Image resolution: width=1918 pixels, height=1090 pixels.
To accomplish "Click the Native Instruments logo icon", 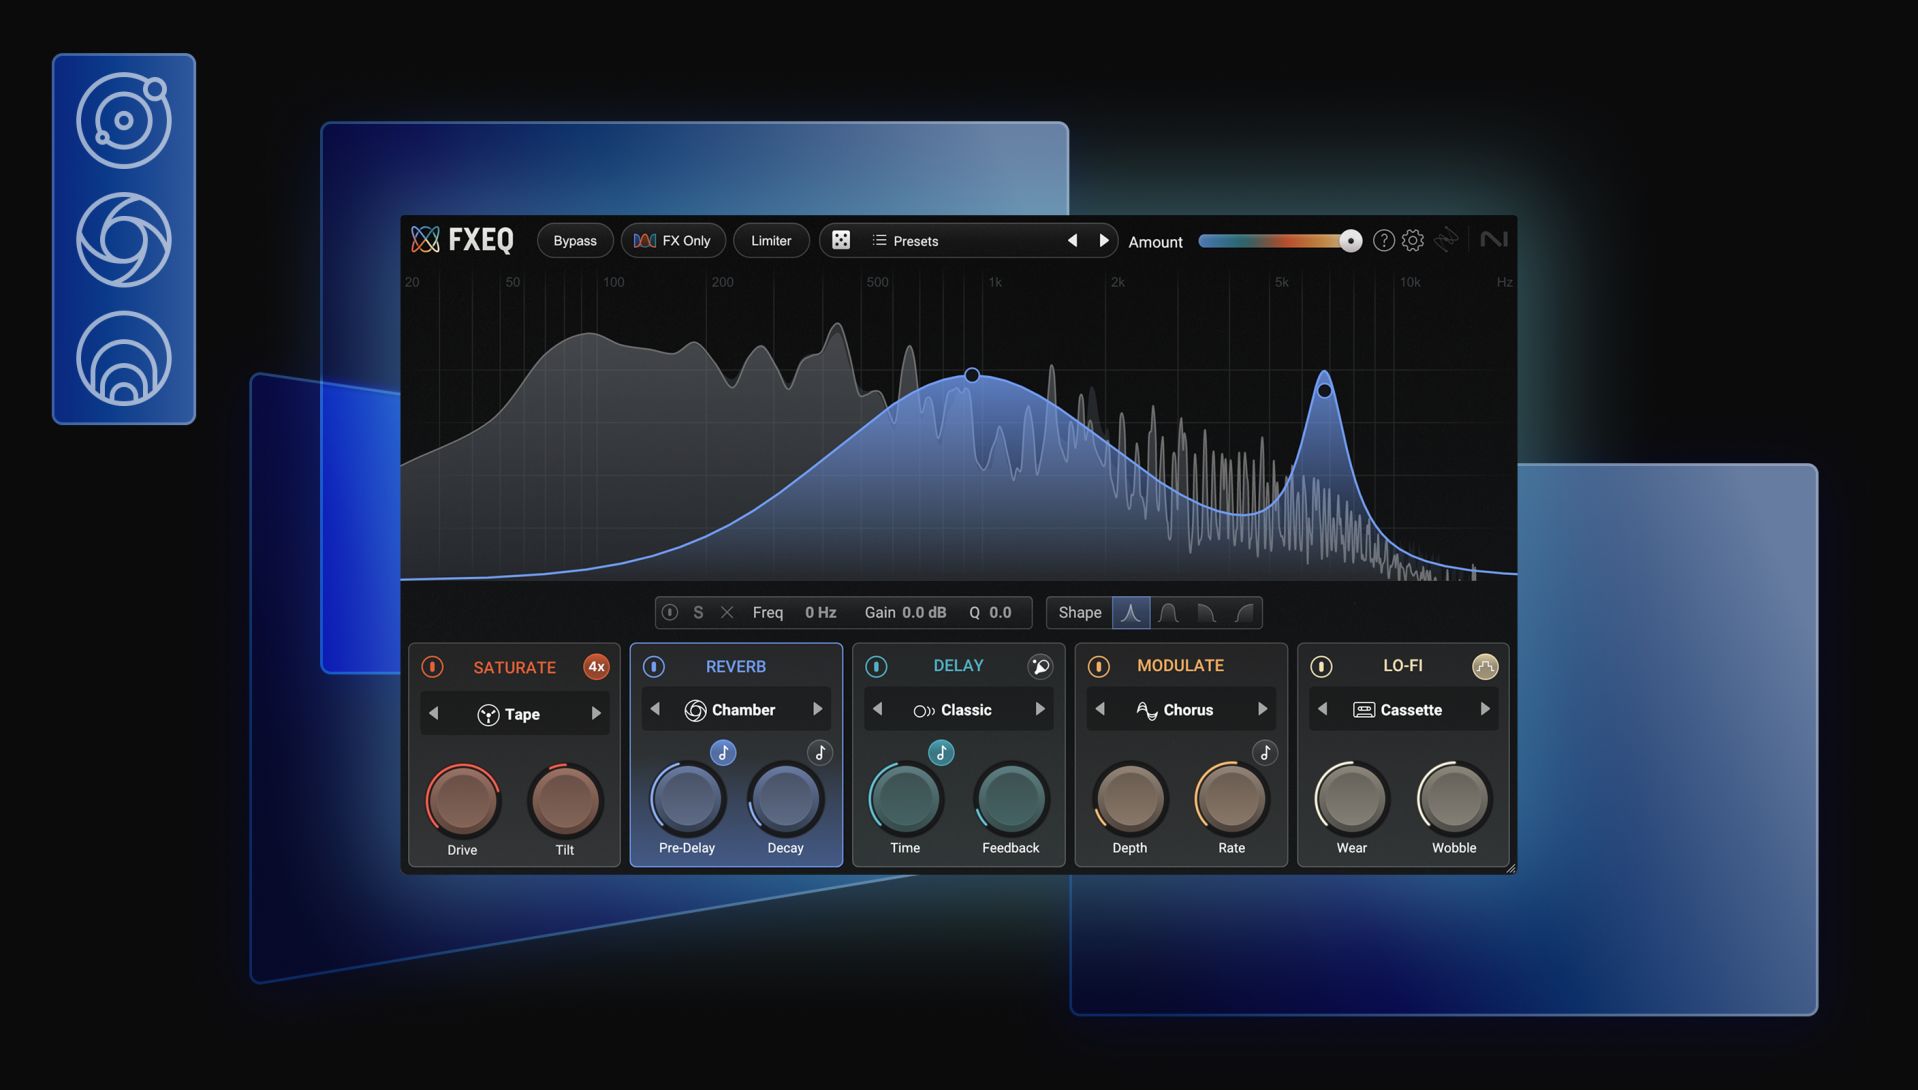I will [x=1493, y=240].
